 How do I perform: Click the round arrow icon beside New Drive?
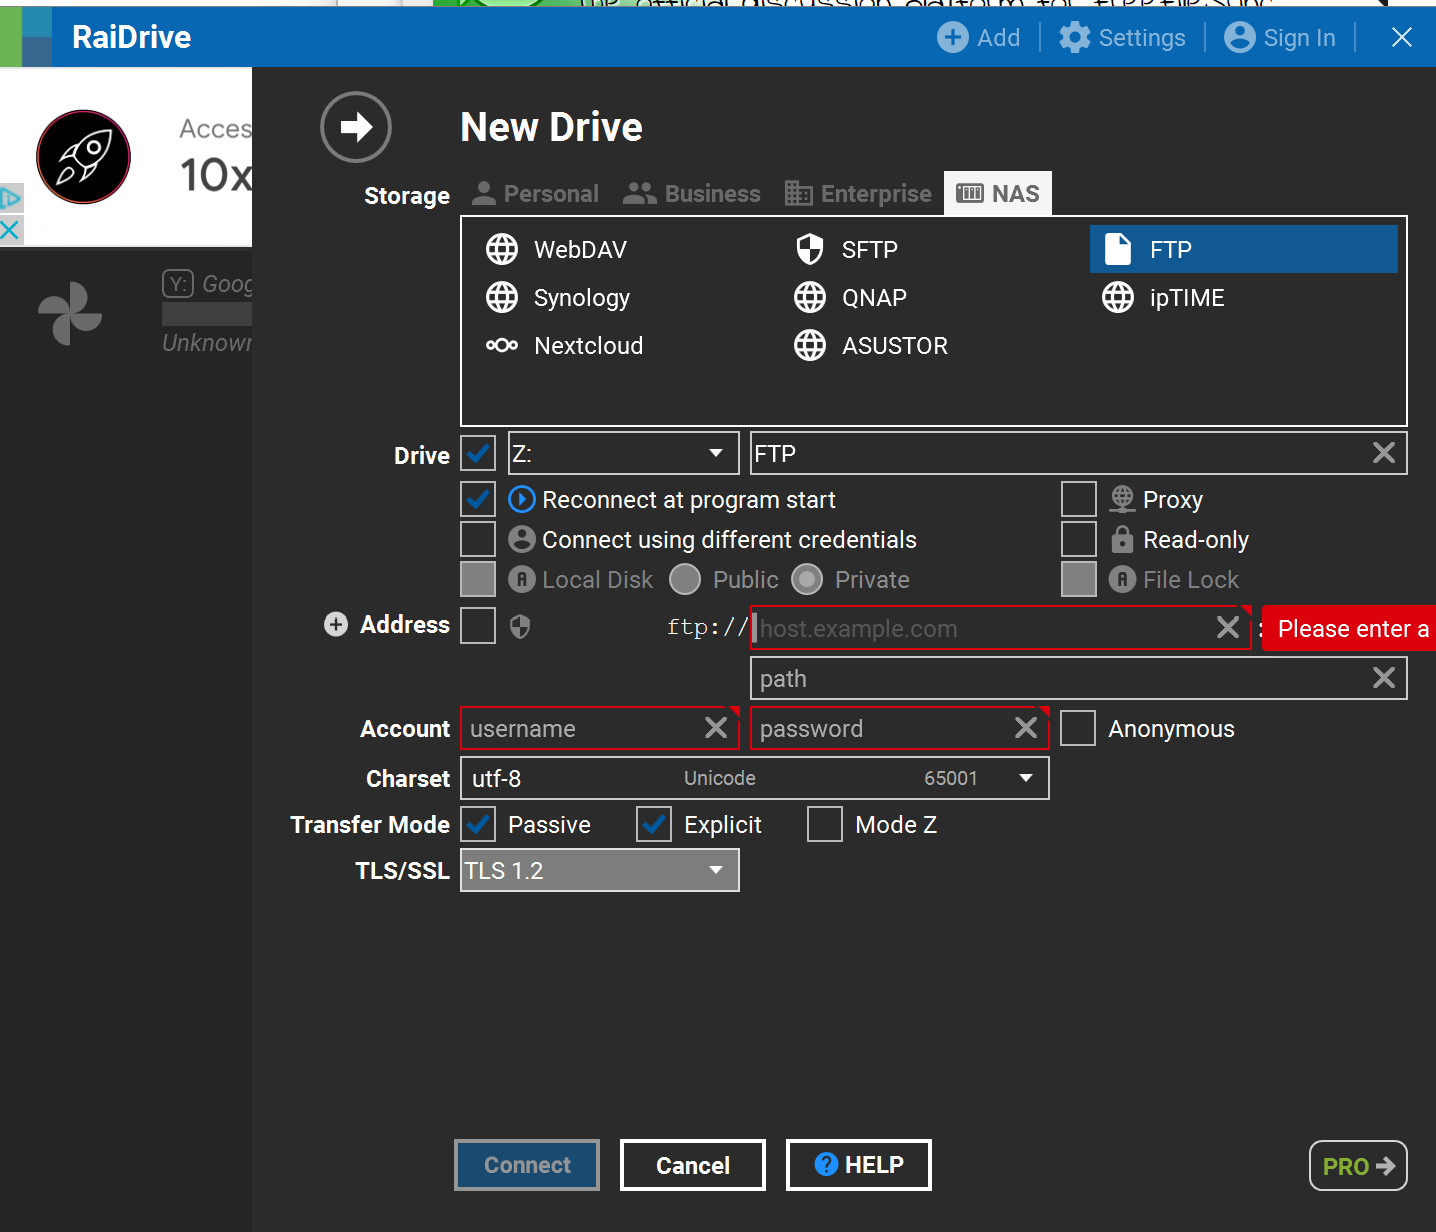355,127
